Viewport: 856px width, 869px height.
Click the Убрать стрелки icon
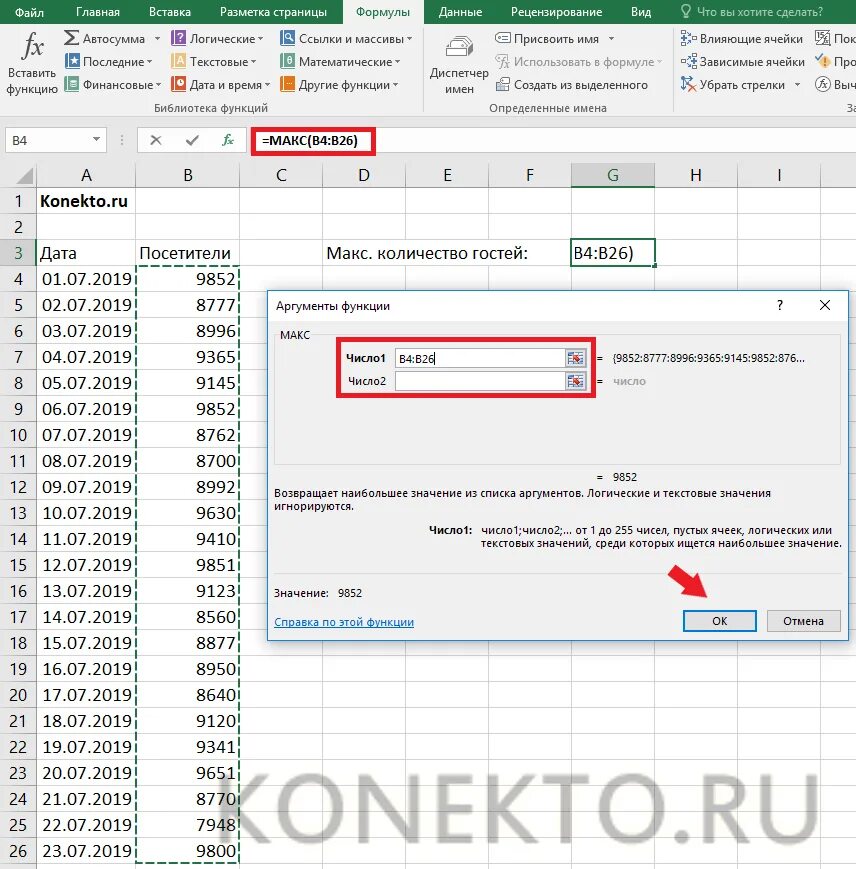(x=688, y=84)
